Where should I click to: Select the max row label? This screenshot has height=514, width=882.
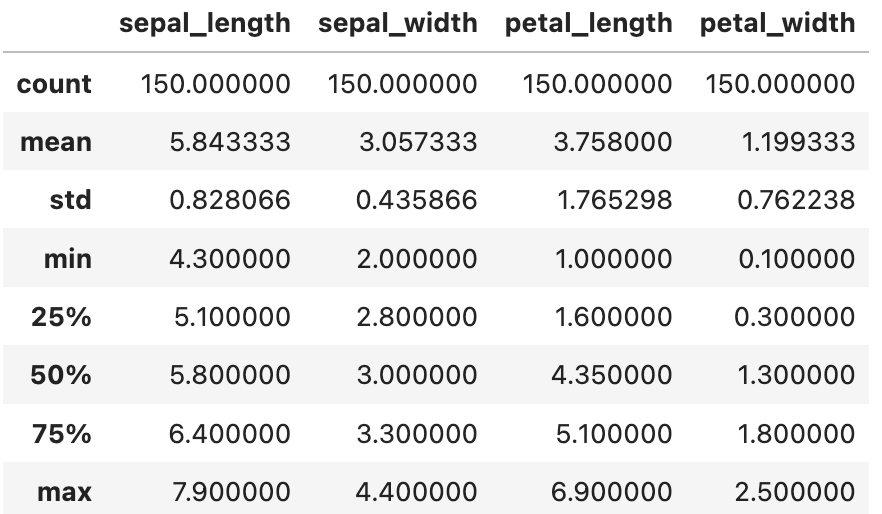[64, 492]
